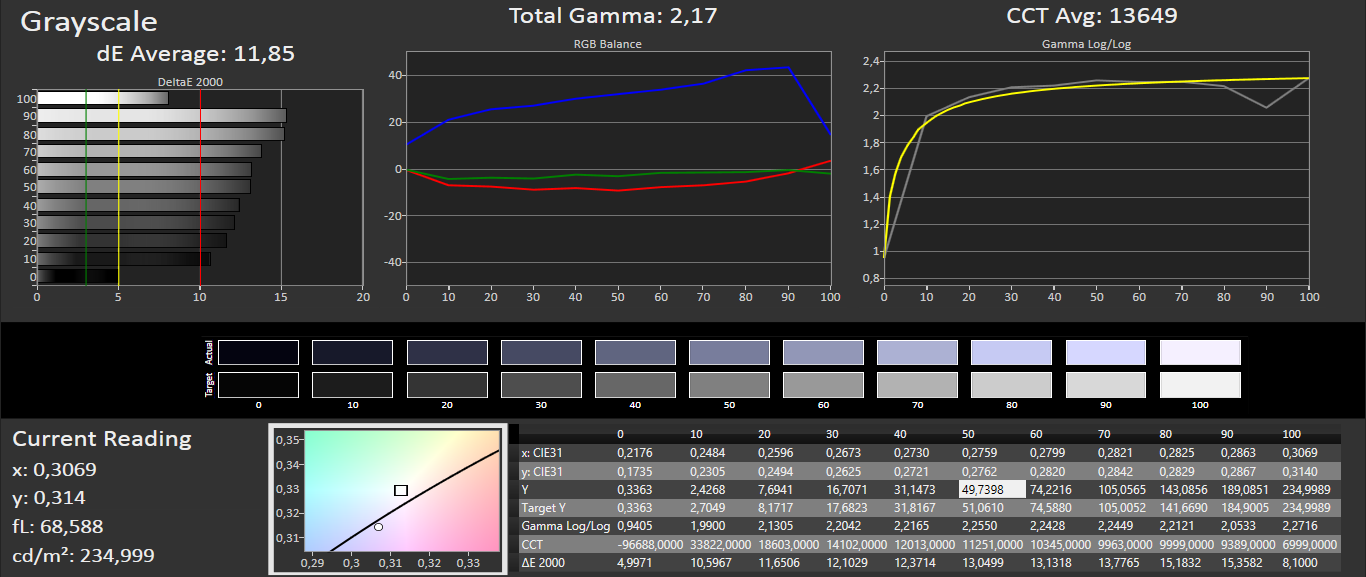Click the 'Target Y' row label
This screenshot has height=577, width=1366.
543,508
